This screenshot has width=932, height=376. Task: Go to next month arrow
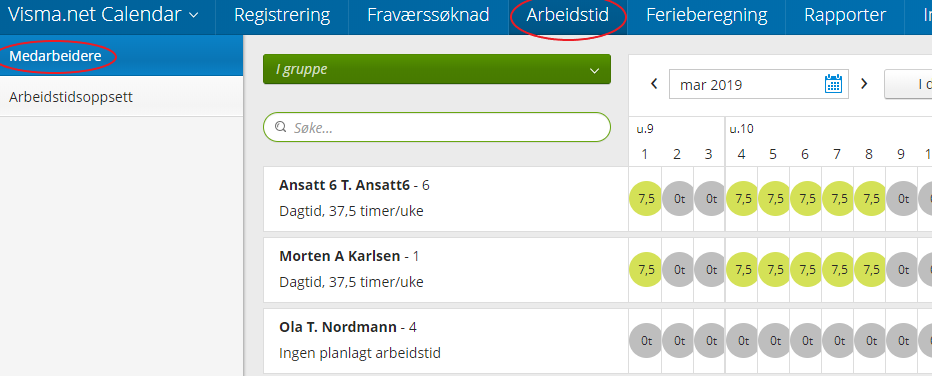point(864,84)
